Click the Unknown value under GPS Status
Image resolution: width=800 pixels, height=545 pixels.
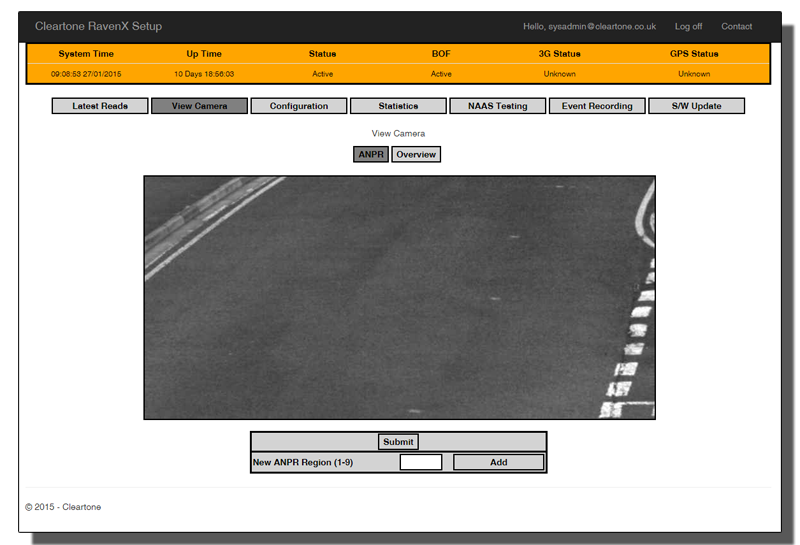click(x=694, y=74)
